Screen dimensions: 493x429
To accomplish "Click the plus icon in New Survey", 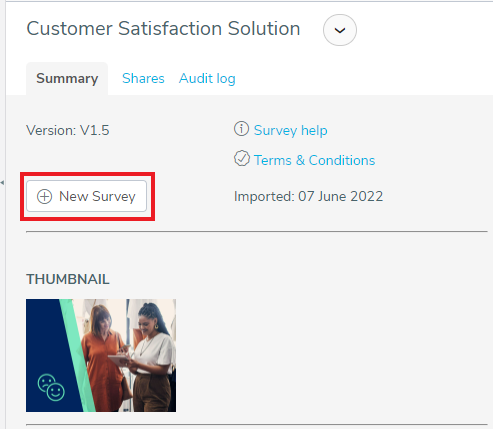I will coord(44,196).
